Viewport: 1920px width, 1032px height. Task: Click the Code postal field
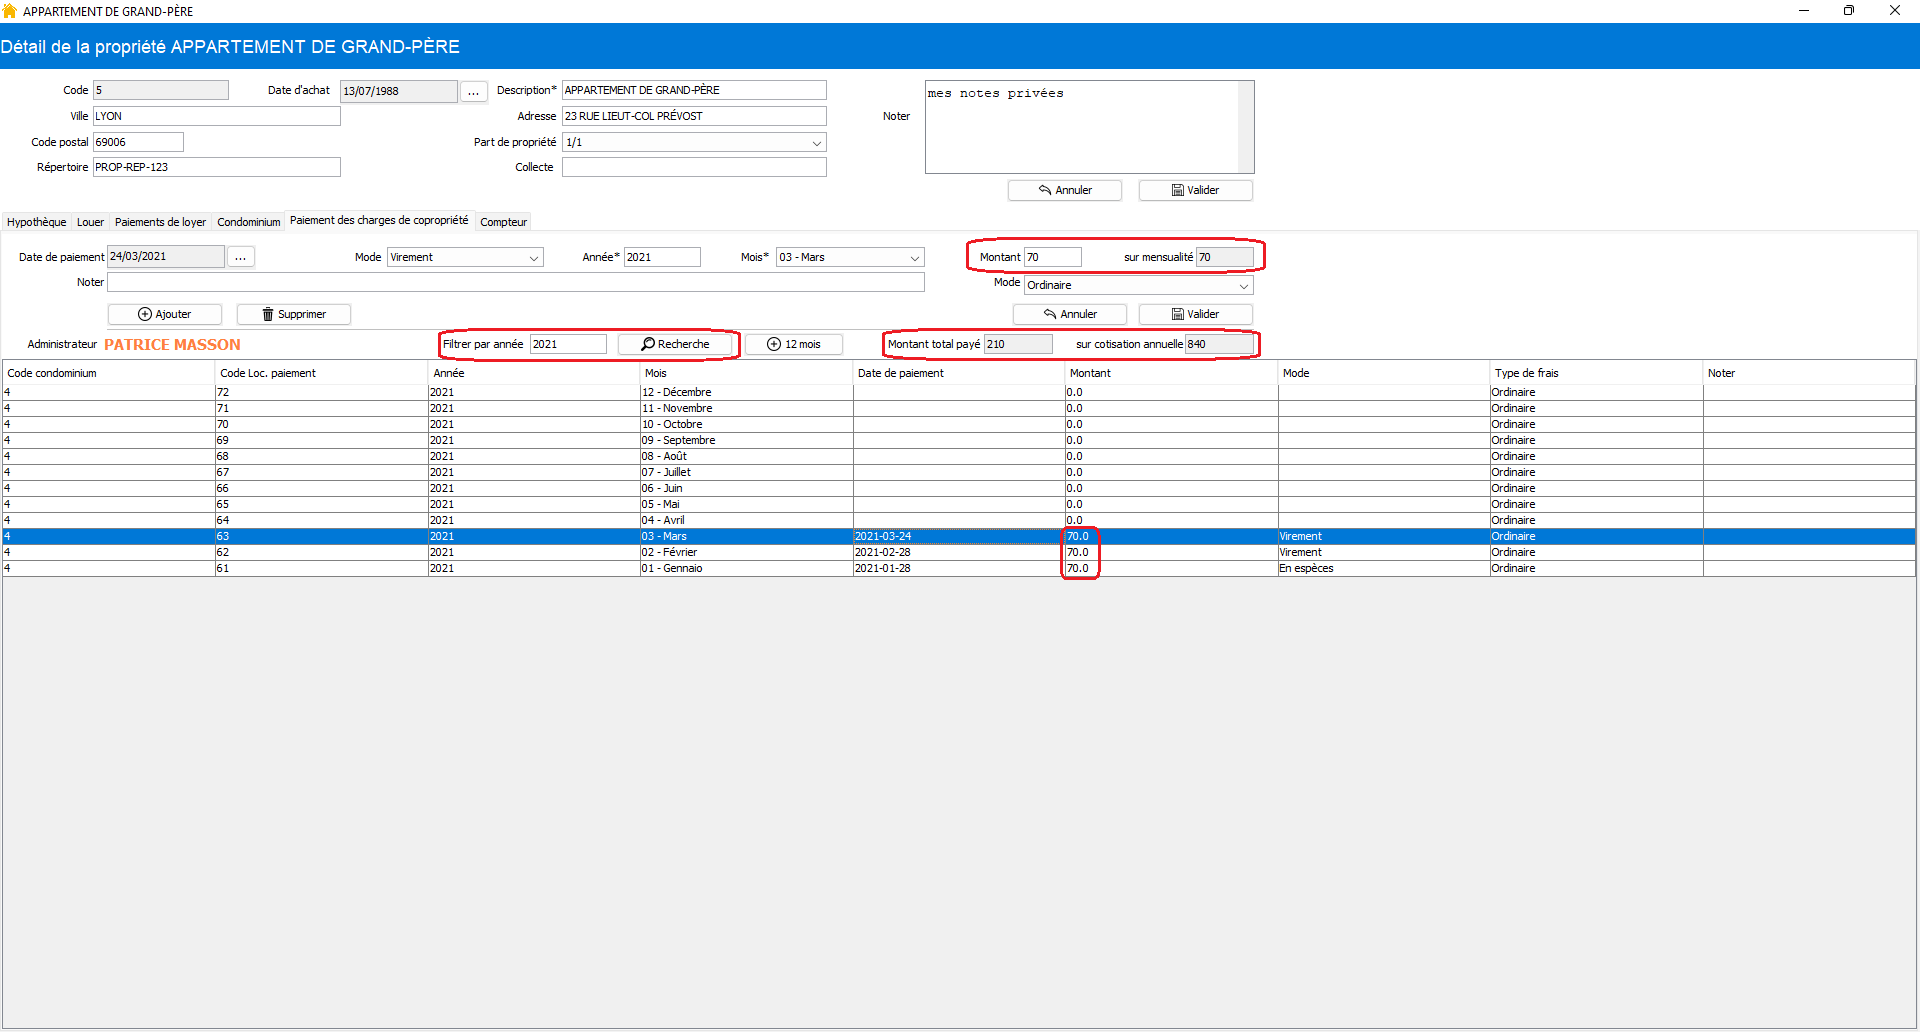tap(138, 142)
